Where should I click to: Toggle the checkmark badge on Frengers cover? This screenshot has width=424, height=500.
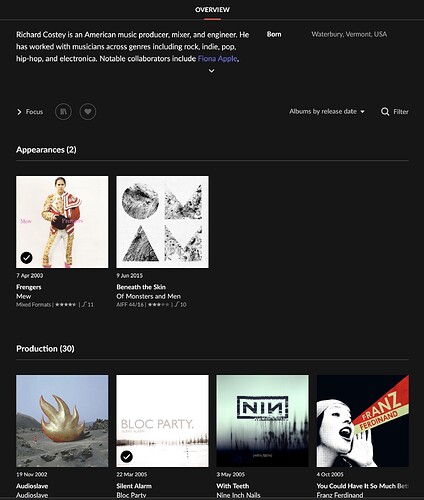click(27, 258)
